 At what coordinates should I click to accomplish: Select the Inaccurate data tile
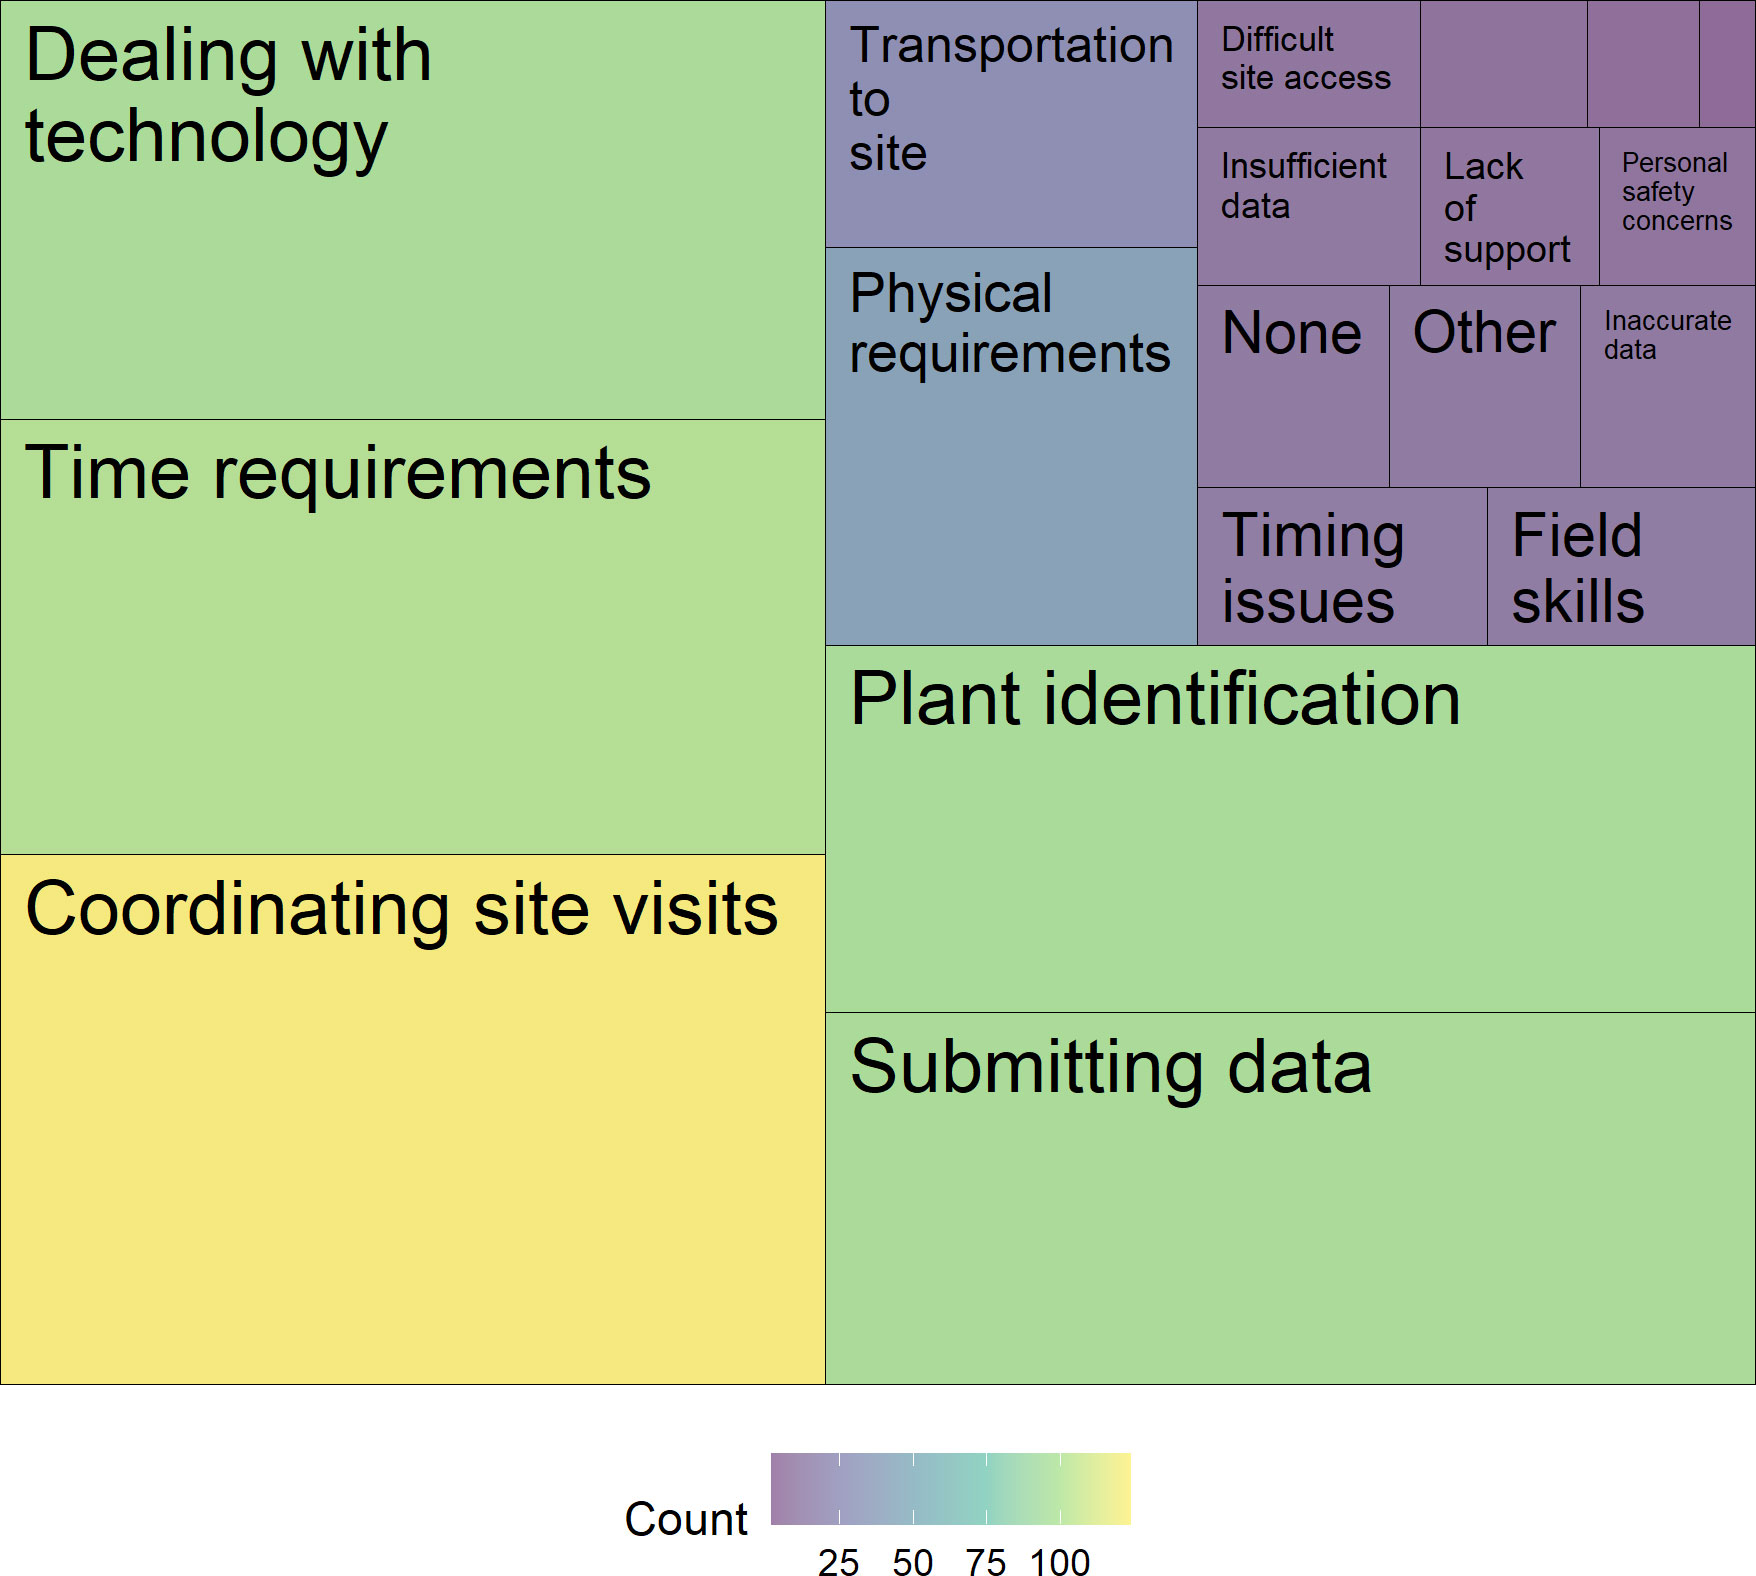pos(1667,387)
